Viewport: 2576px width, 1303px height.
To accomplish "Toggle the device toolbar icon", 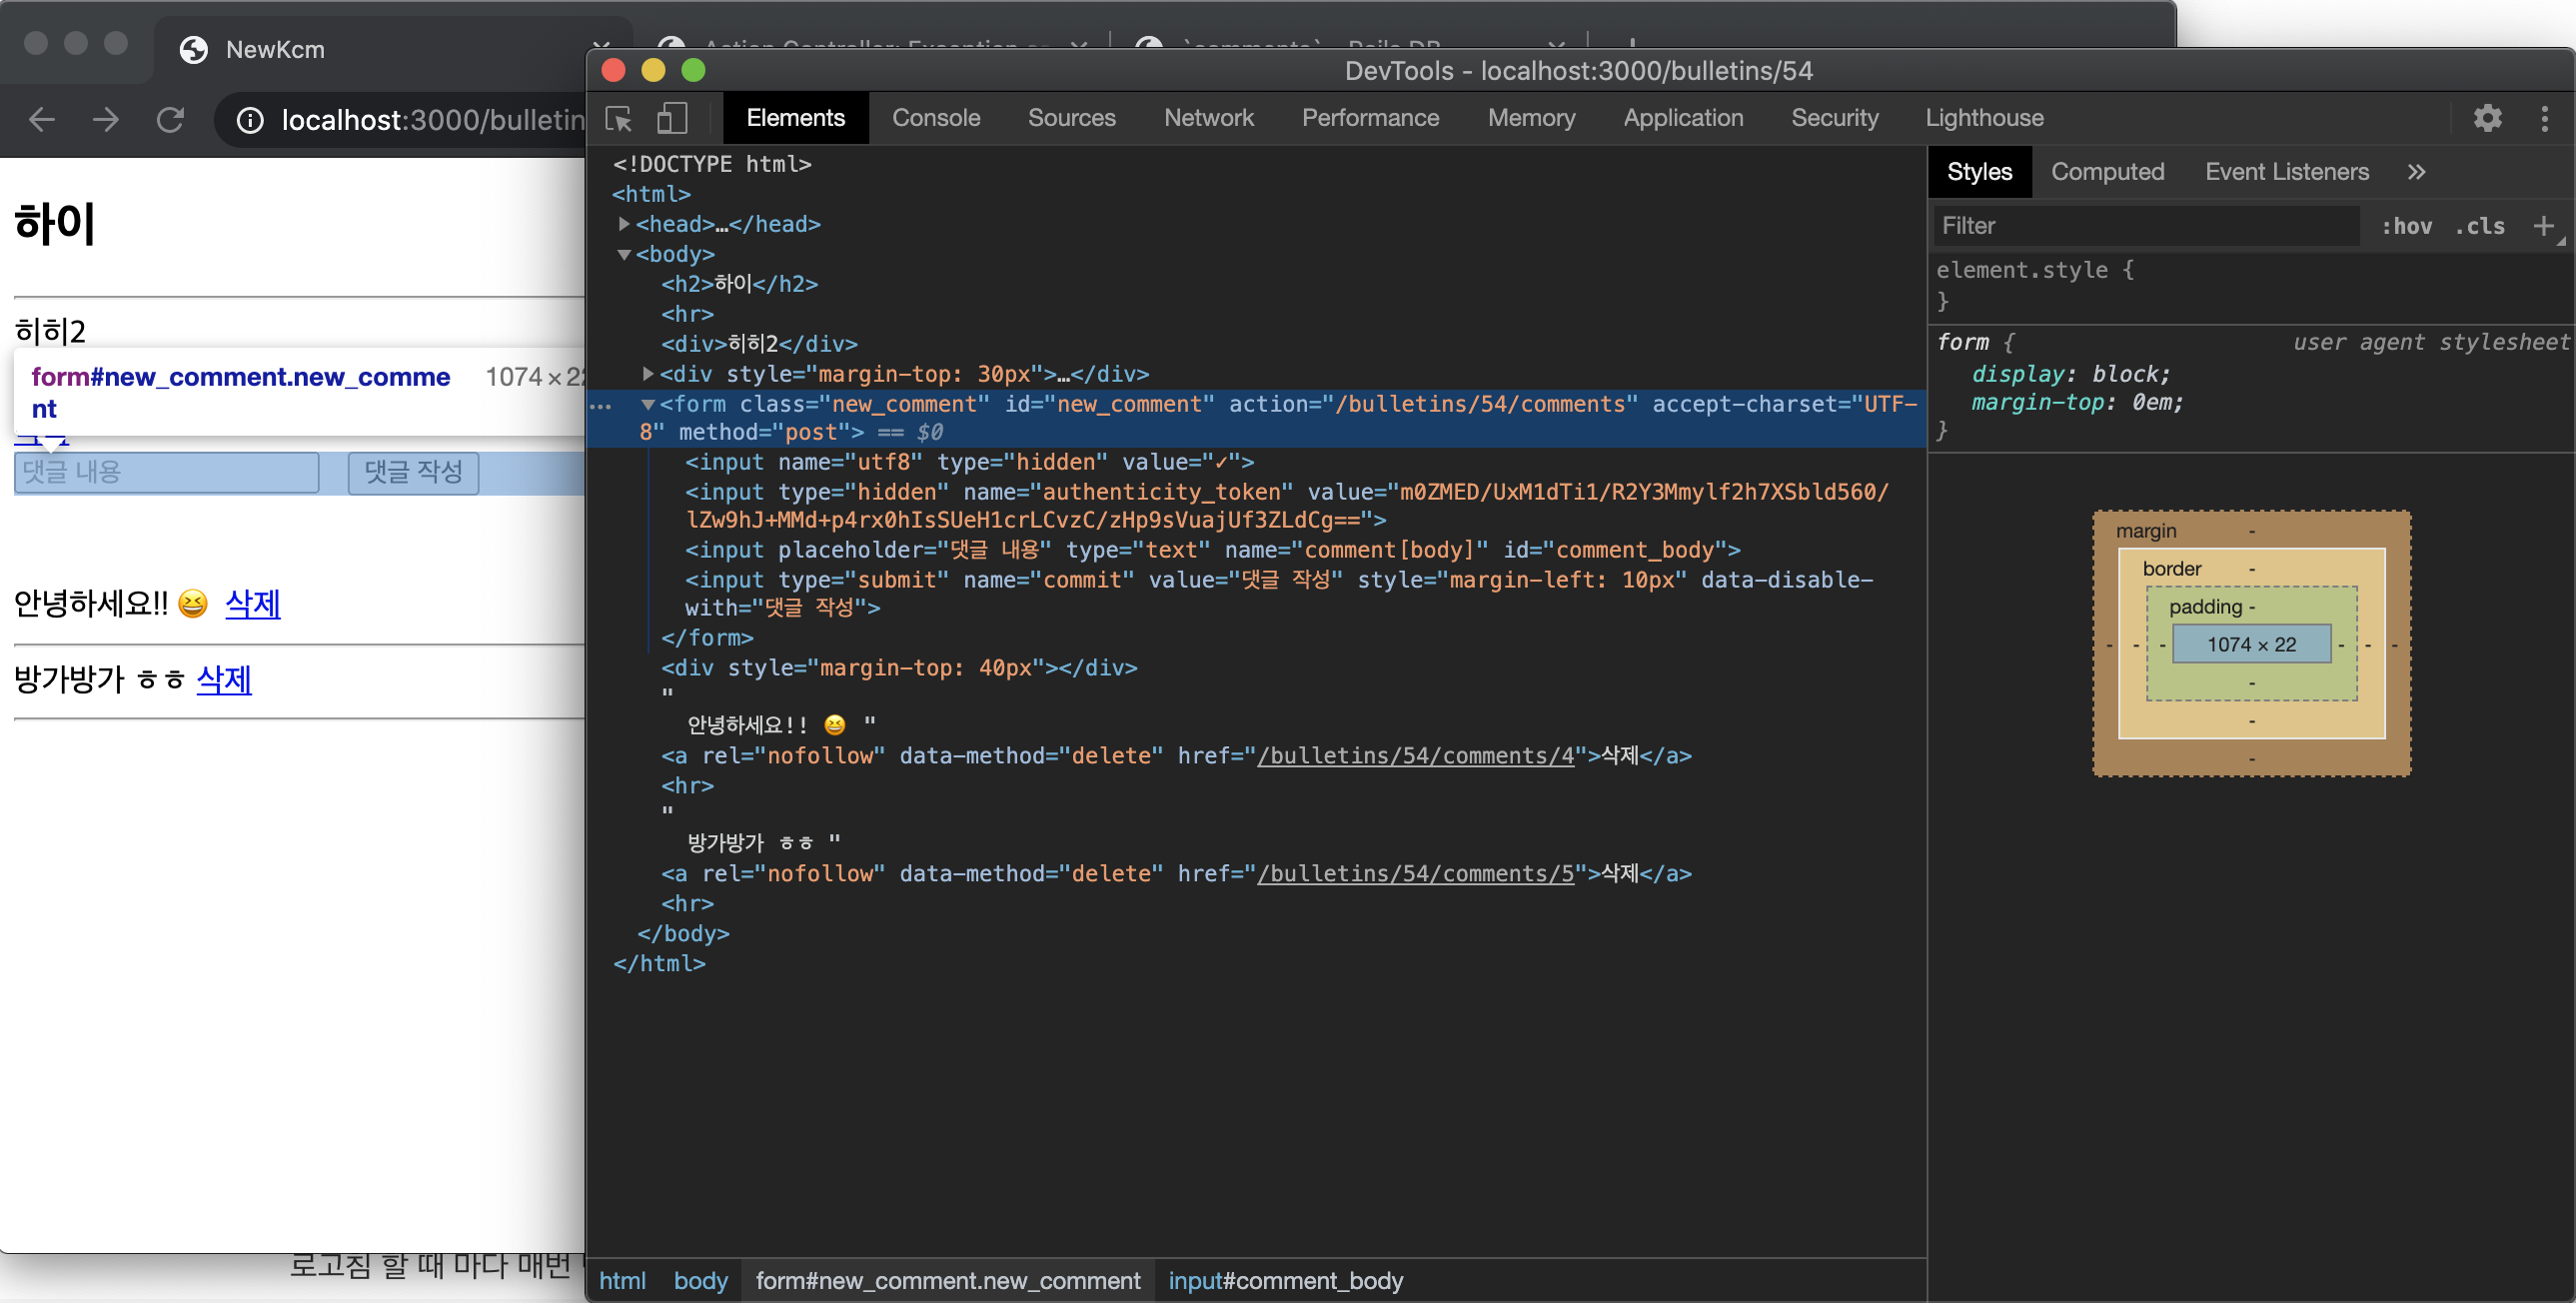I will pos(672,119).
